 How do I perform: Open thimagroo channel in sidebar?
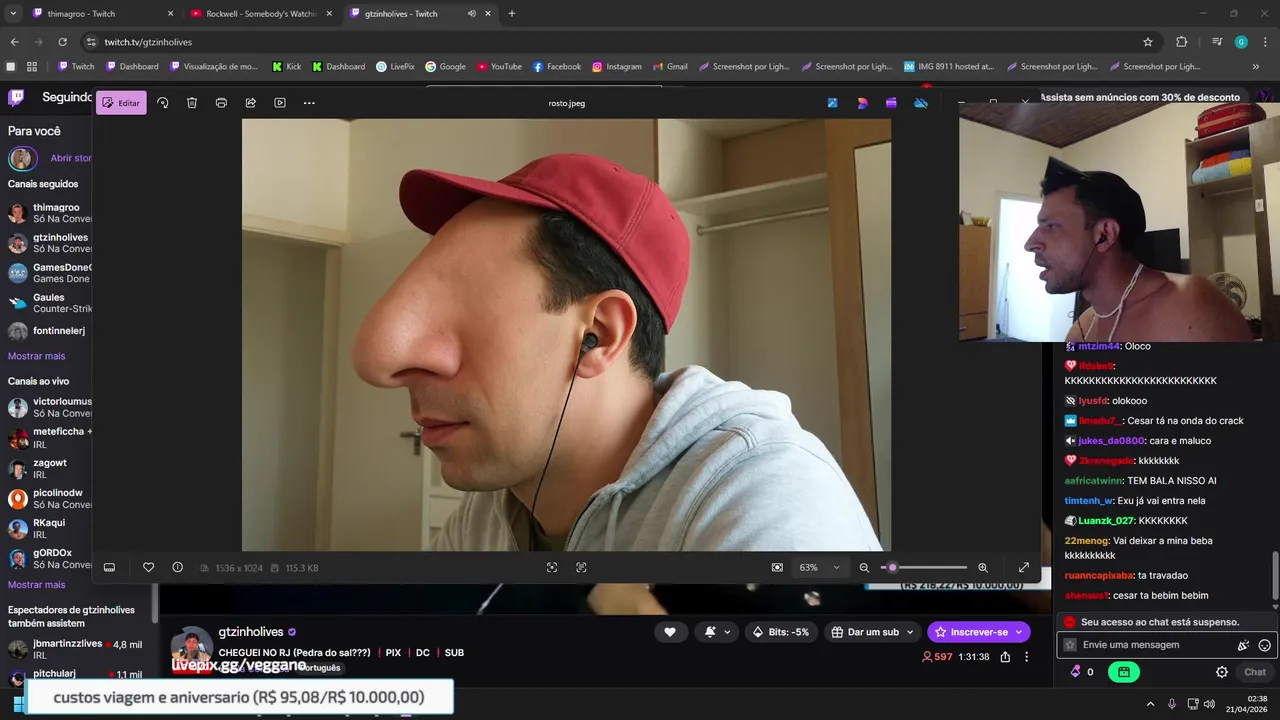pos(50,213)
